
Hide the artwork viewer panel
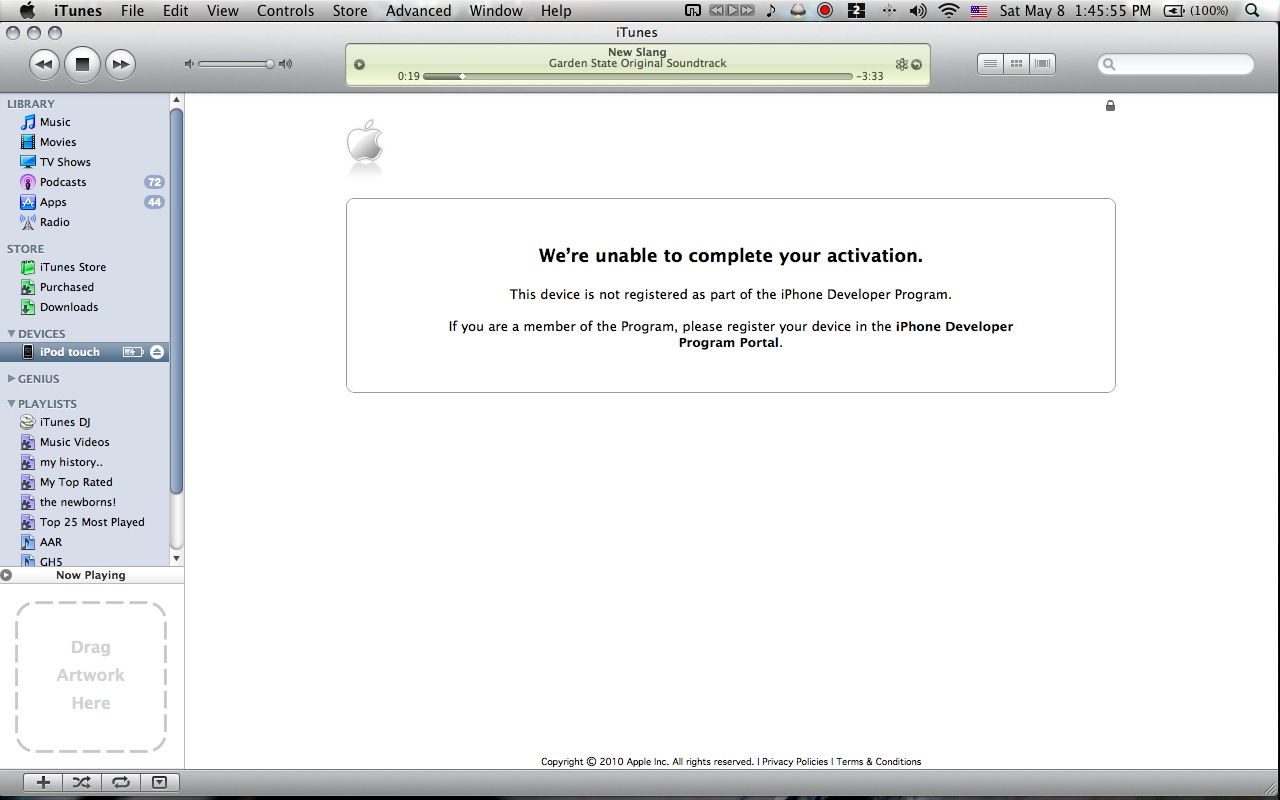tap(159, 782)
